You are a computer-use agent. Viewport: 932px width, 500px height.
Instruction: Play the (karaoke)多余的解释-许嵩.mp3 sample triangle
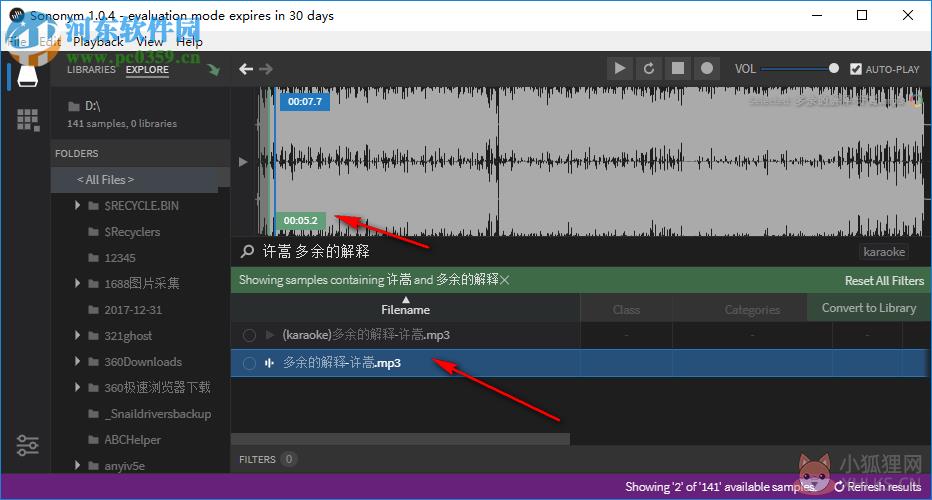[269, 335]
